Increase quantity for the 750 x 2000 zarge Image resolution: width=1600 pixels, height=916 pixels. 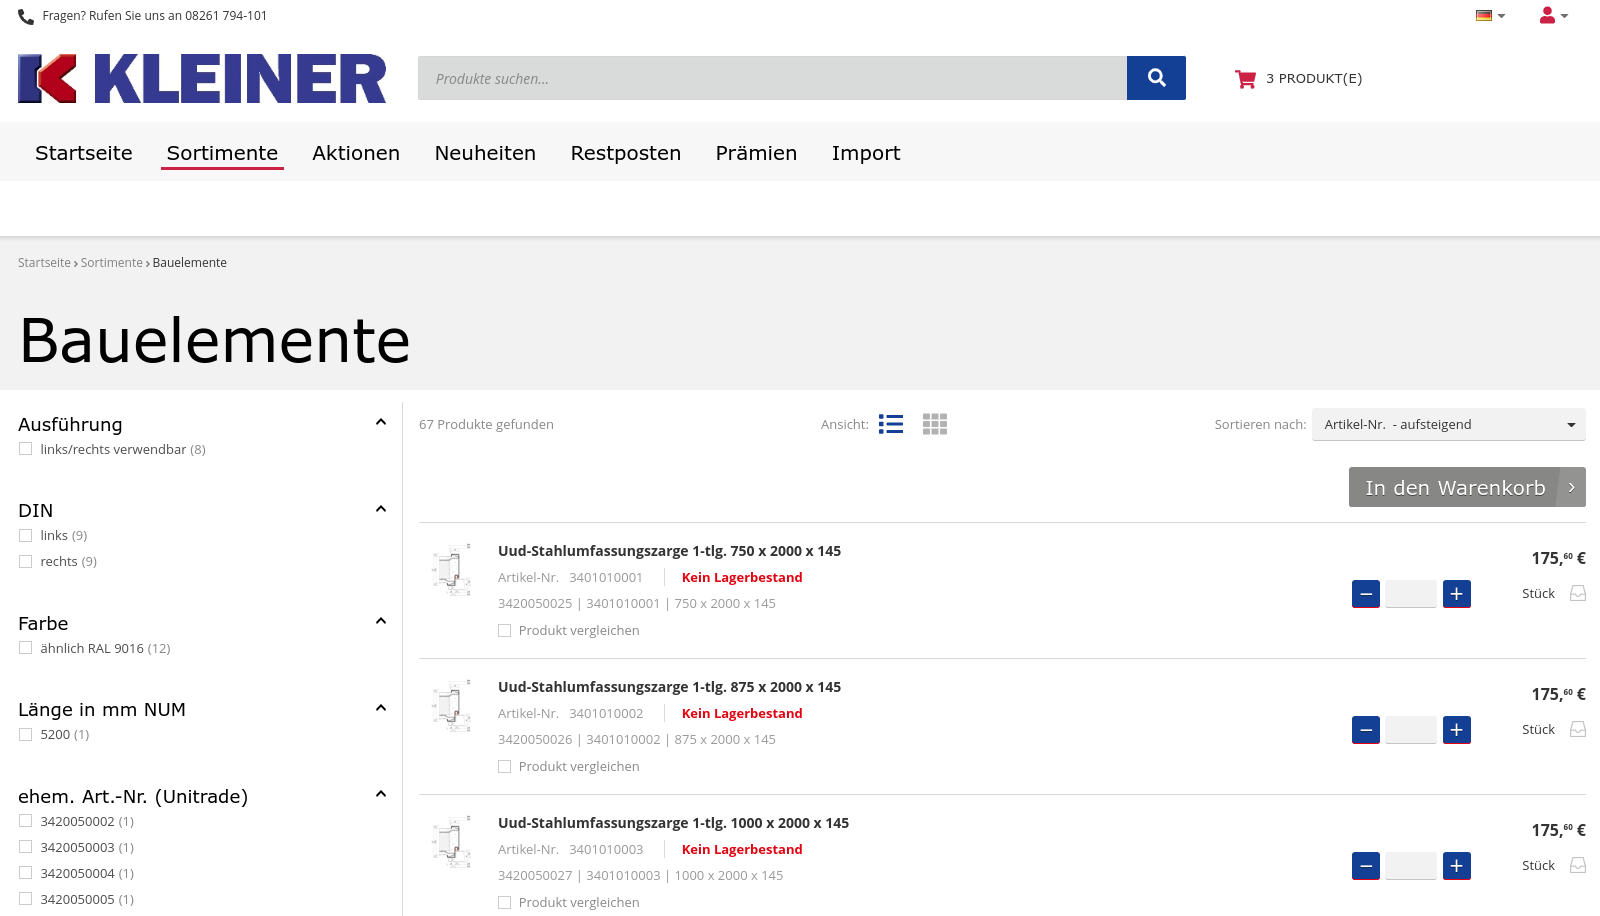[x=1456, y=593]
